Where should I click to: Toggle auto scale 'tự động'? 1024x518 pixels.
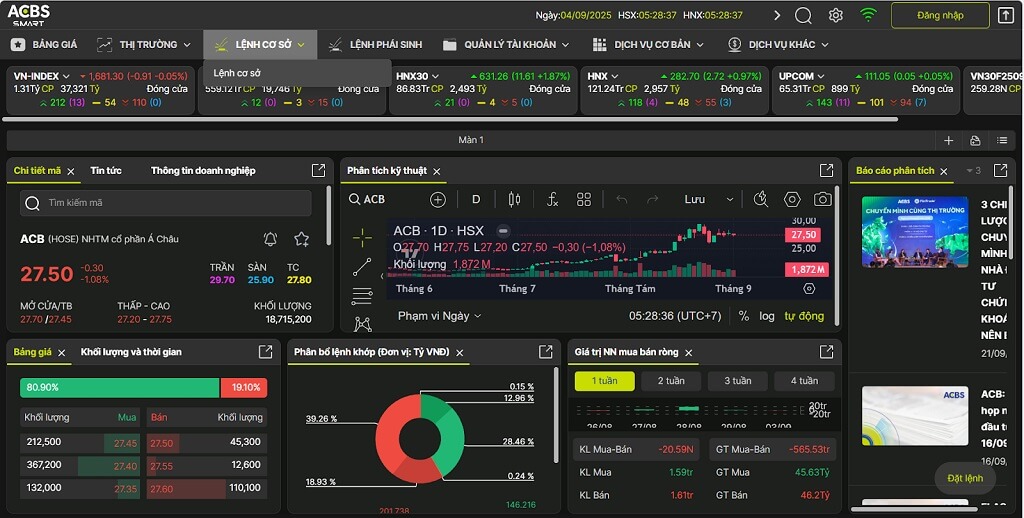804,316
